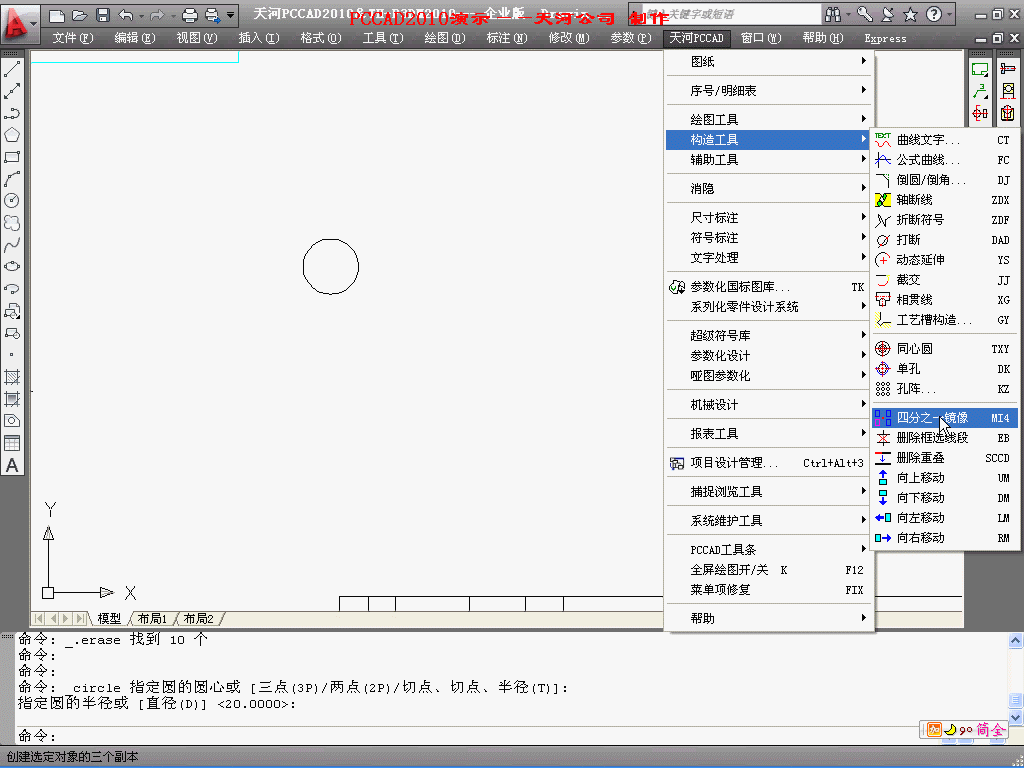Expand the 尺寸标注 submenu

pos(769,217)
